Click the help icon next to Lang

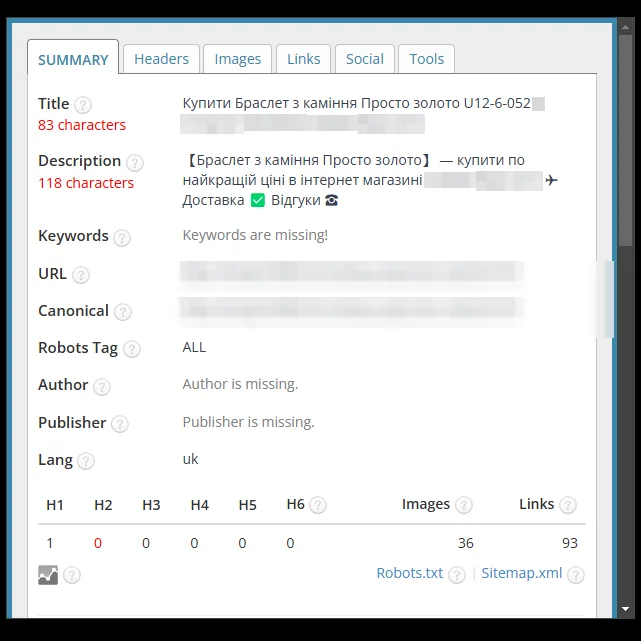tap(86, 461)
